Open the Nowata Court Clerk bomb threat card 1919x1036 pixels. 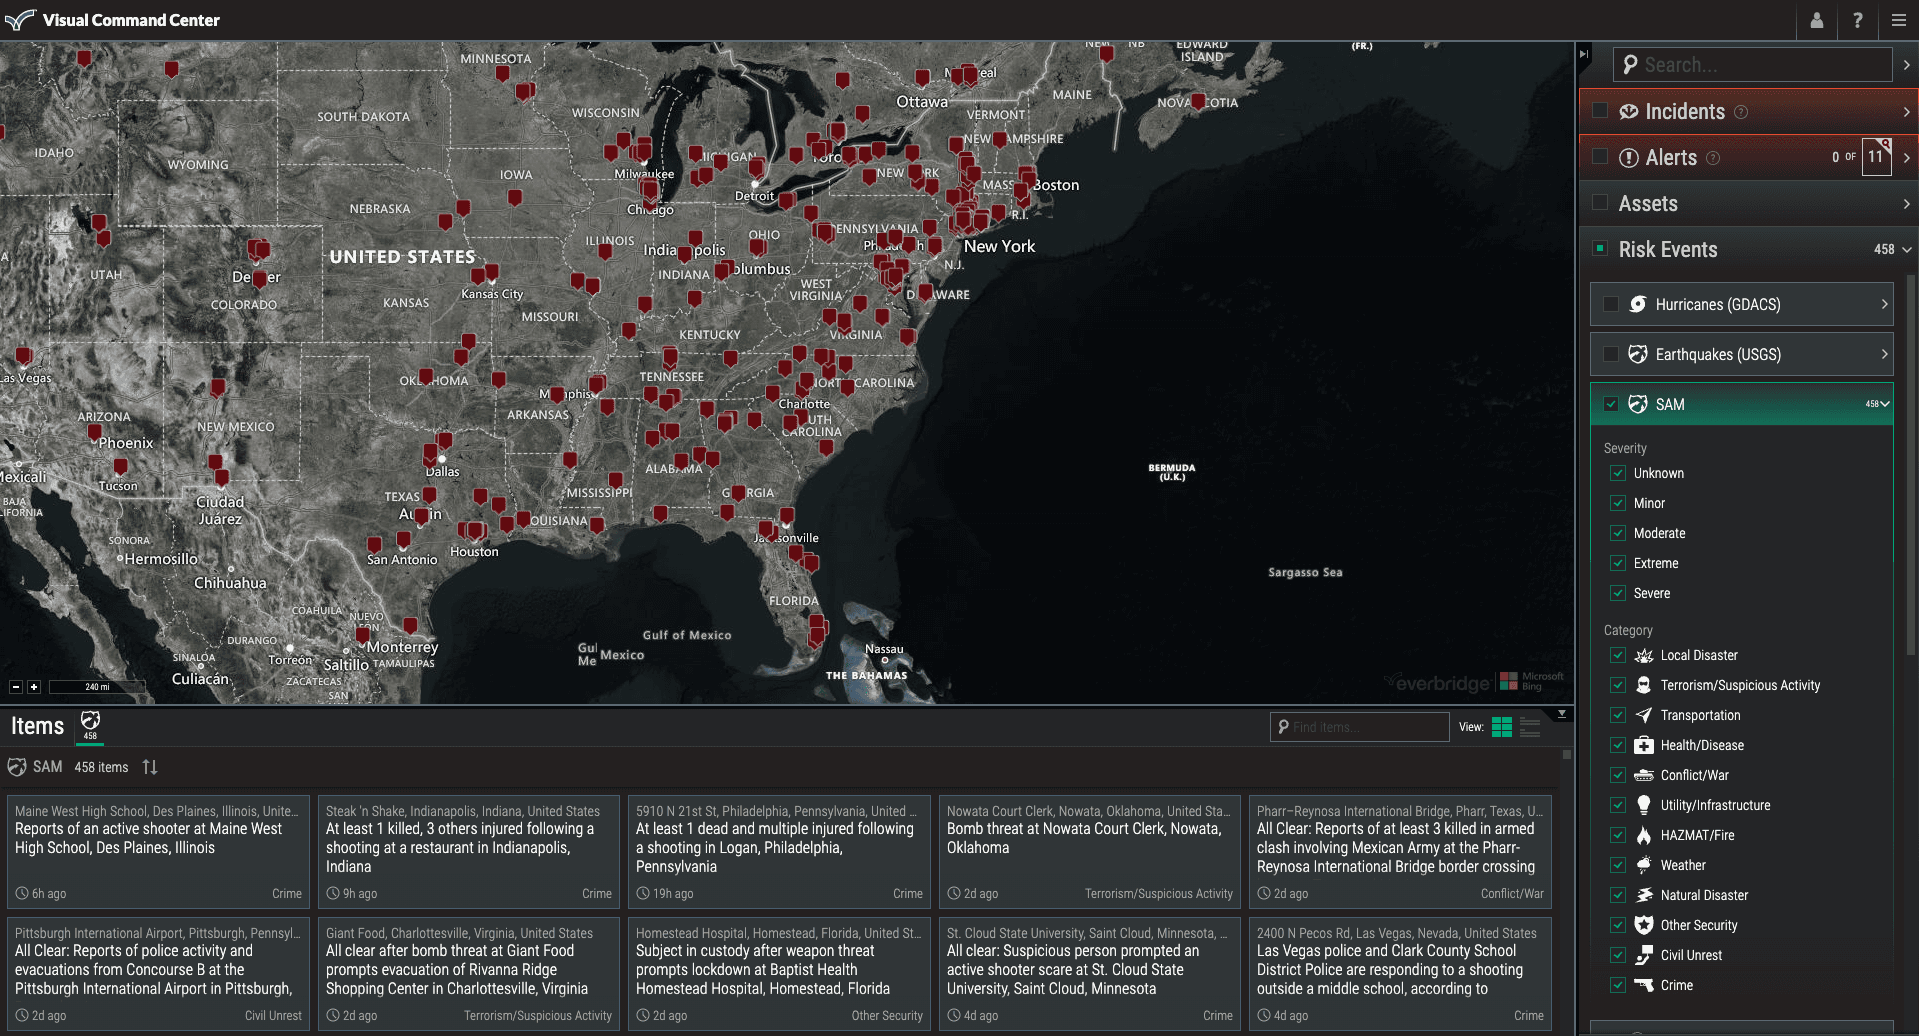pos(1090,852)
